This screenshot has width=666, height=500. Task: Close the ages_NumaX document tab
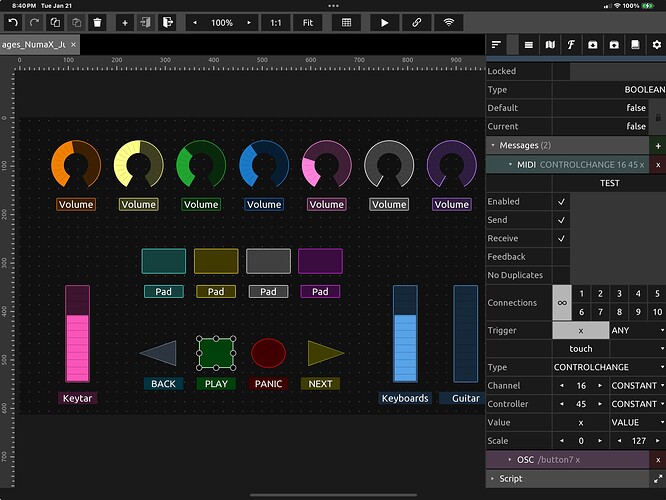pos(73,45)
